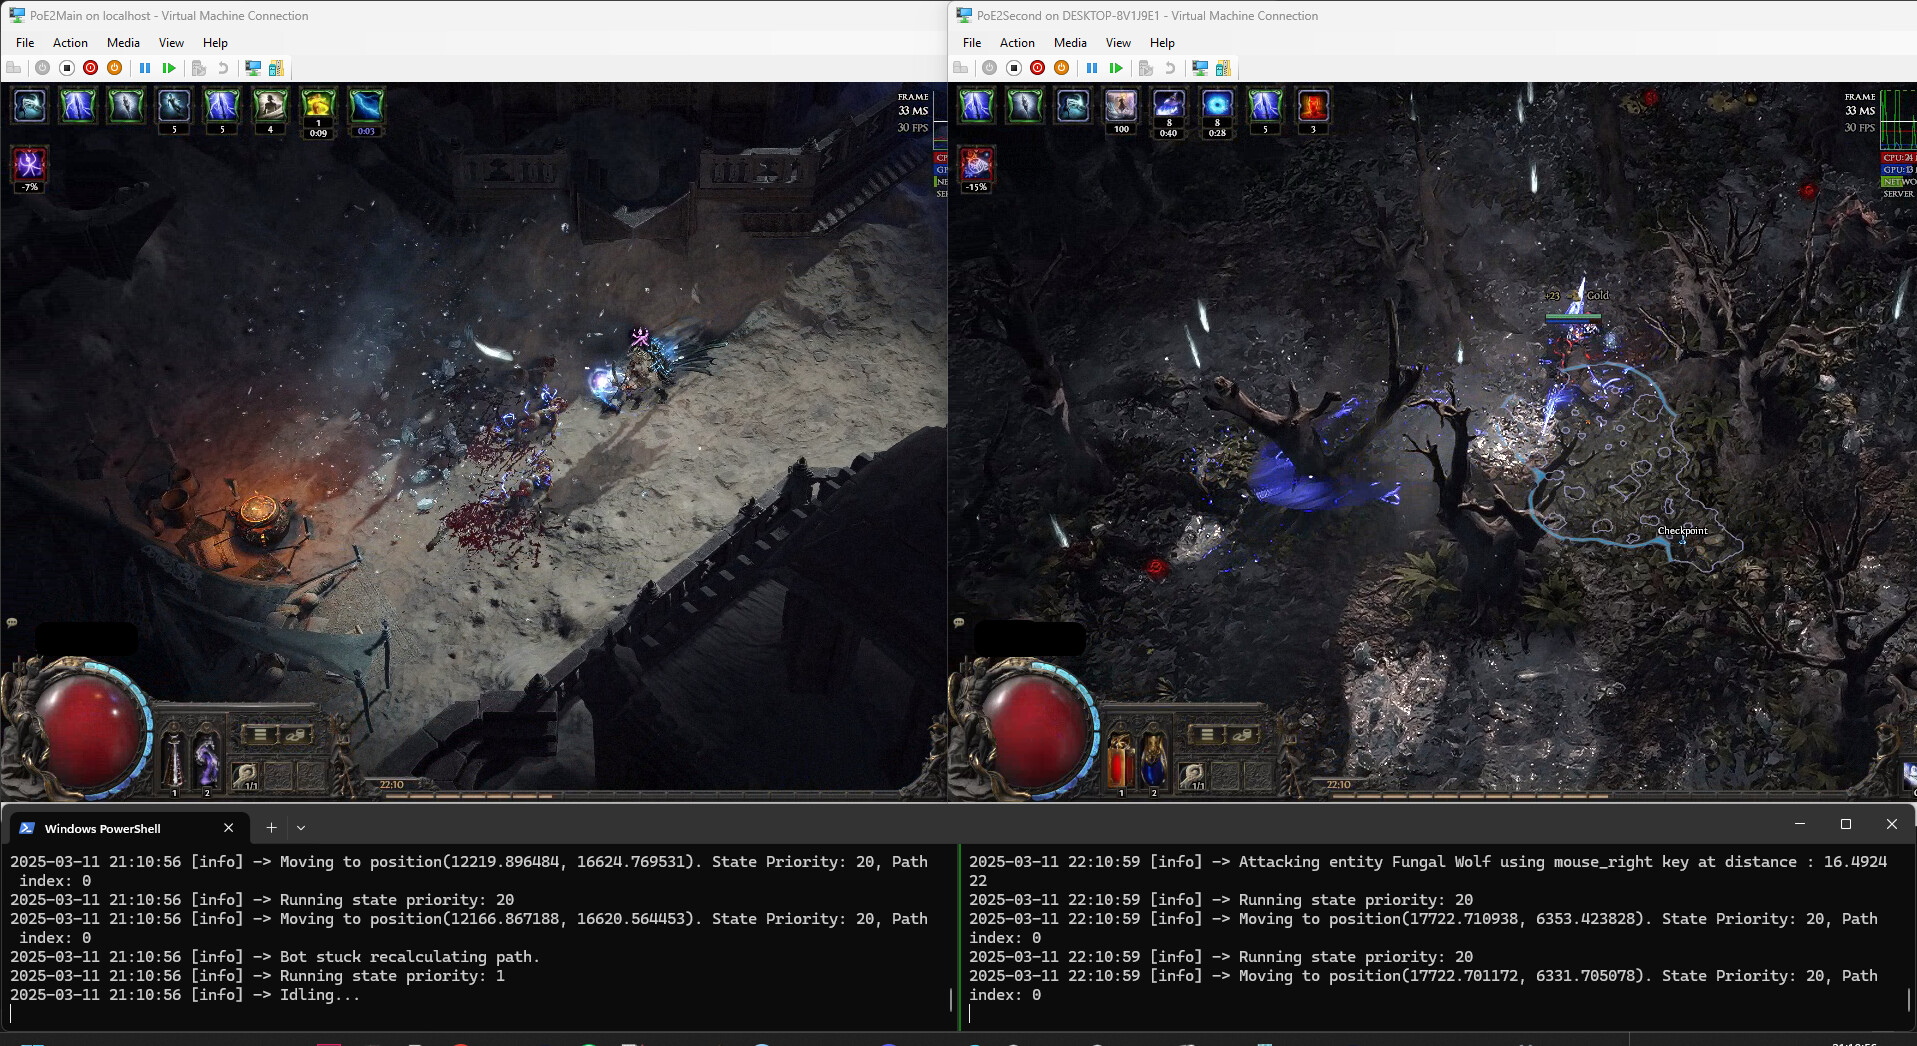Click the 'Bot stuck recalculating path.' log line
Viewport: 1917px width, 1046px height.
tap(275, 957)
